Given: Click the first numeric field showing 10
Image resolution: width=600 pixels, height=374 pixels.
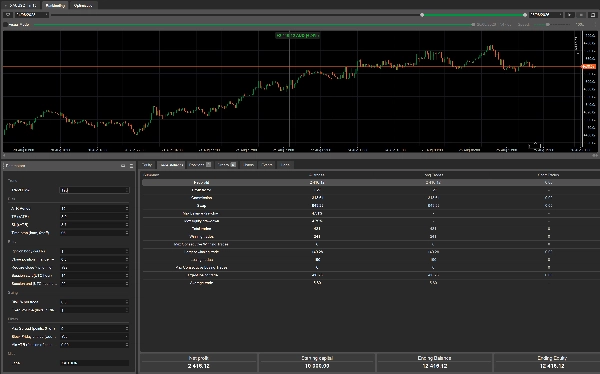Looking at the screenshot, I should pyautogui.click(x=95, y=209).
